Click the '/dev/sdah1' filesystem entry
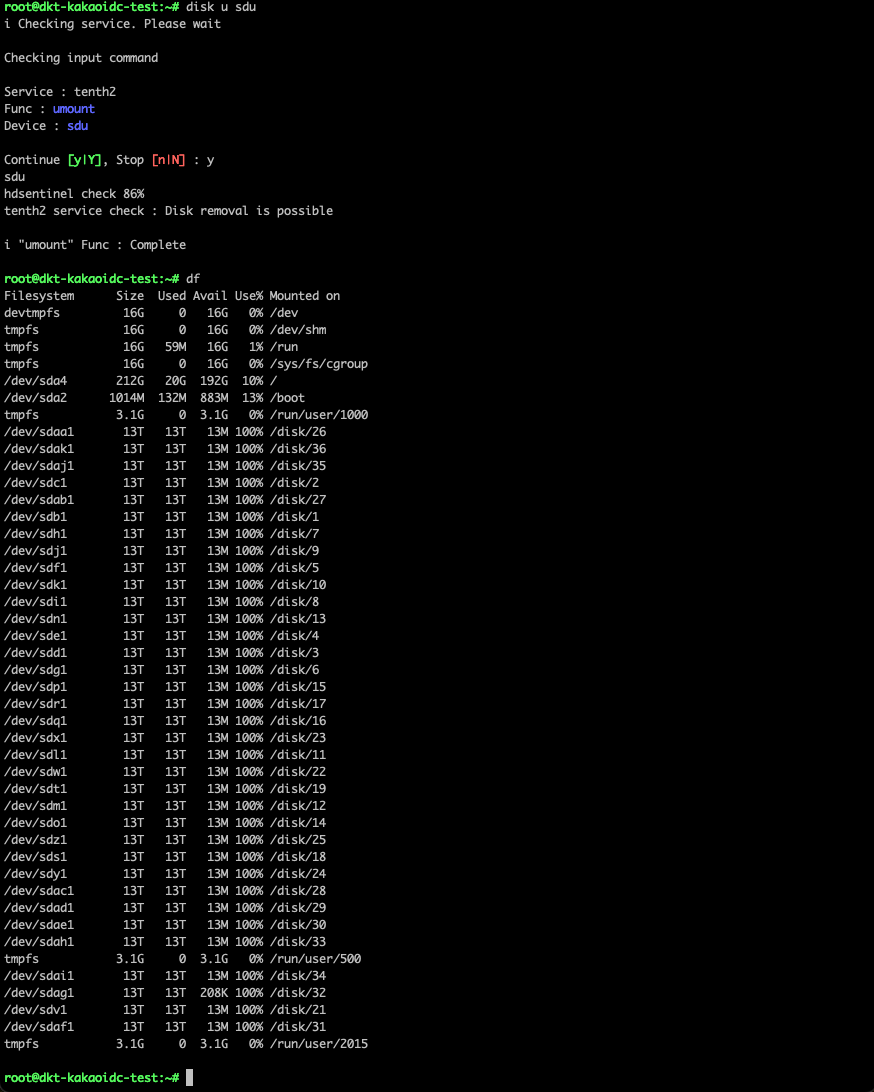Screen dimensions: 874x1092 pos(39,942)
